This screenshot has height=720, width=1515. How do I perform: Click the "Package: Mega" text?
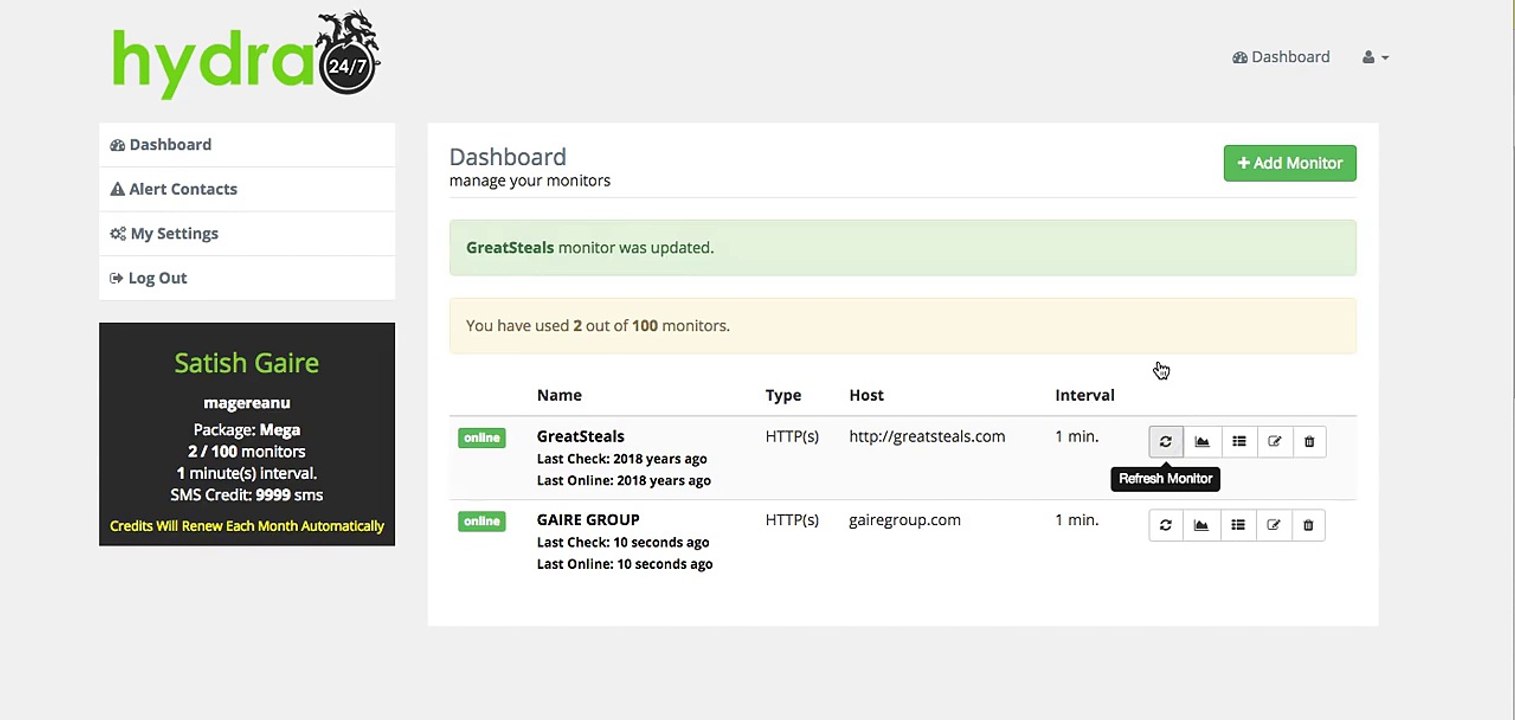(247, 430)
